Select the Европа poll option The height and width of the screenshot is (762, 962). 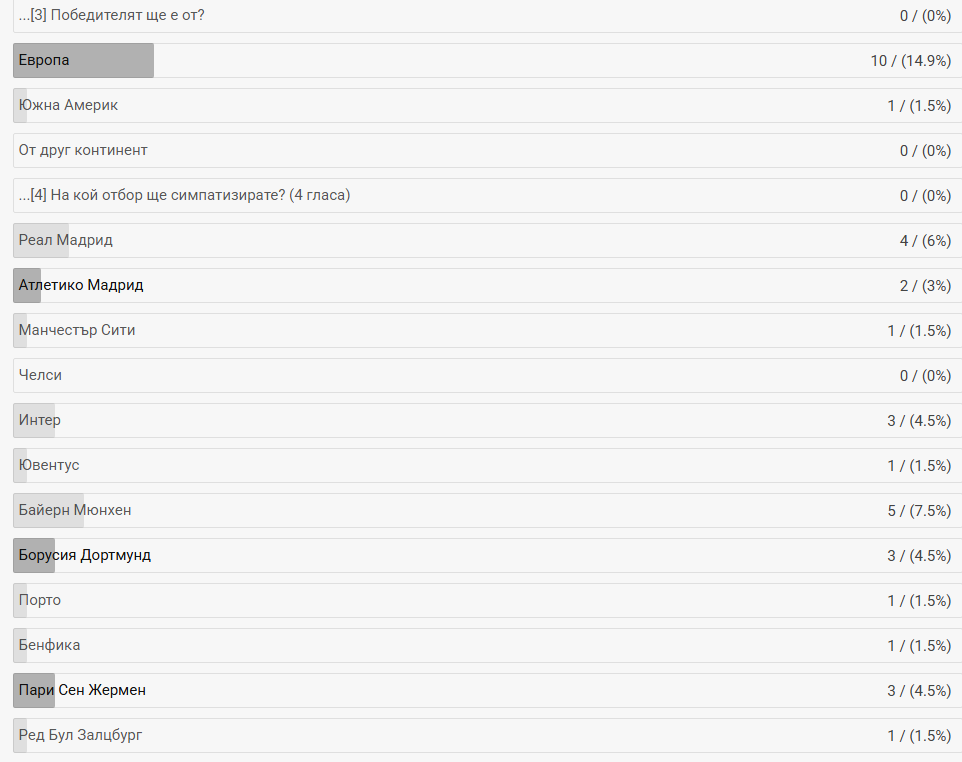pos(487,60)
